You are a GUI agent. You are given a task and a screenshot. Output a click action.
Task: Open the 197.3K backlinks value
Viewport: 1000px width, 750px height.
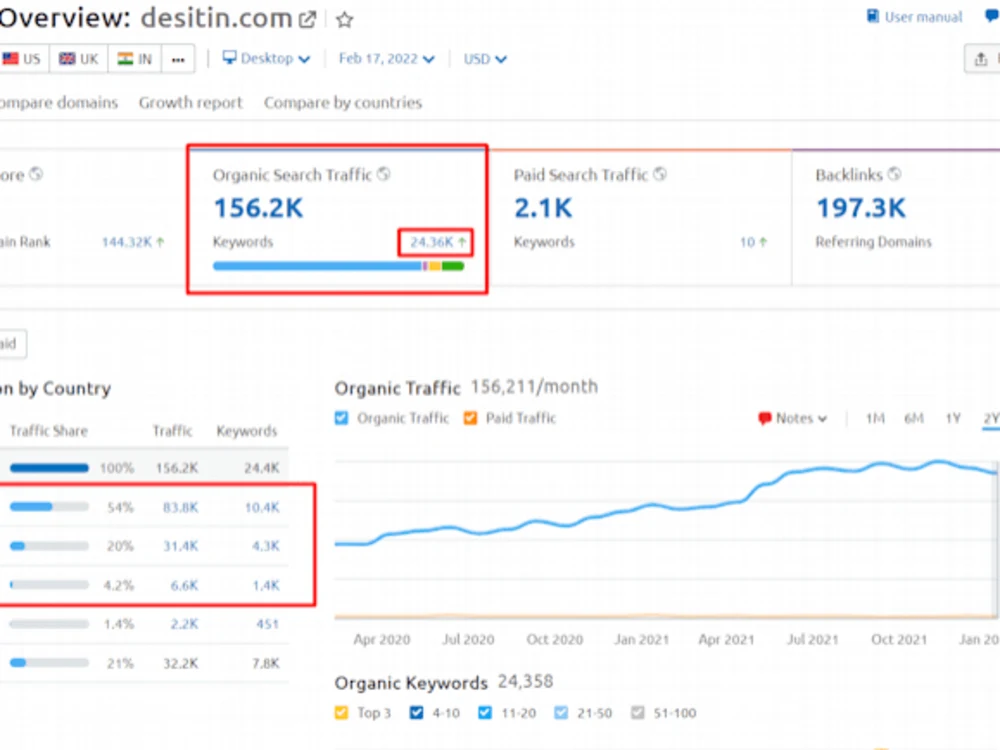click(x=861, y=208)
